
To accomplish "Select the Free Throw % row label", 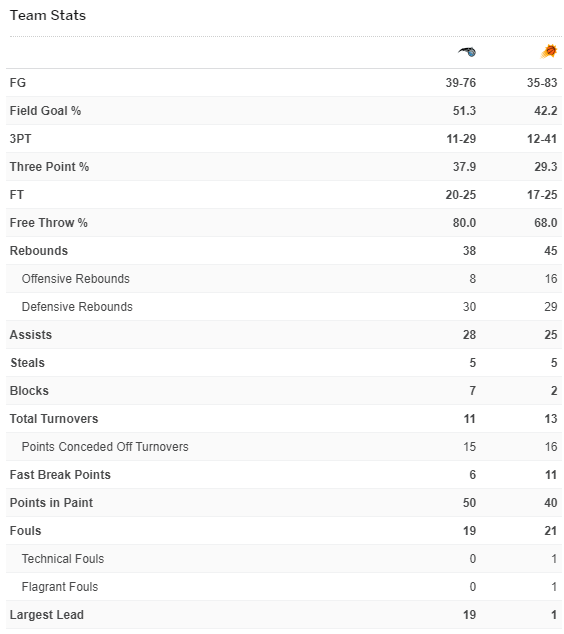I will pyautogui.click(x=49, y=222).
